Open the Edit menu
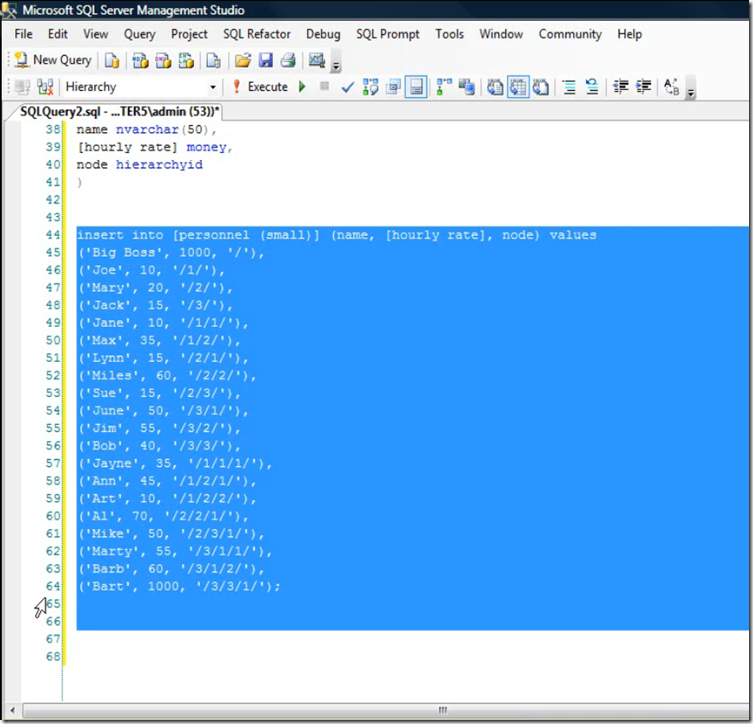 (58, 34)
